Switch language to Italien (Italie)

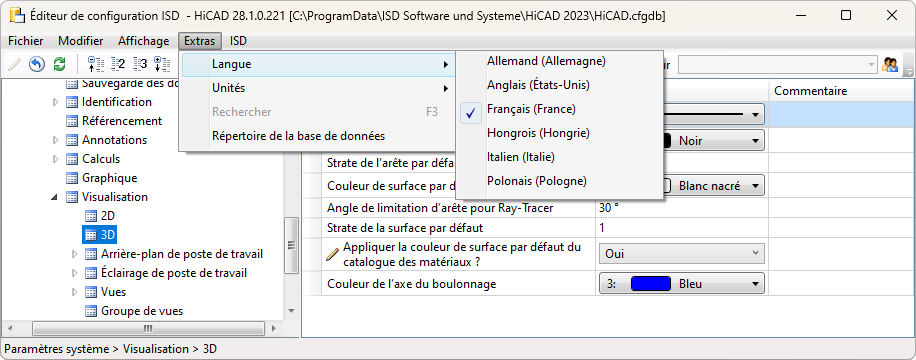tap(559, 157)
